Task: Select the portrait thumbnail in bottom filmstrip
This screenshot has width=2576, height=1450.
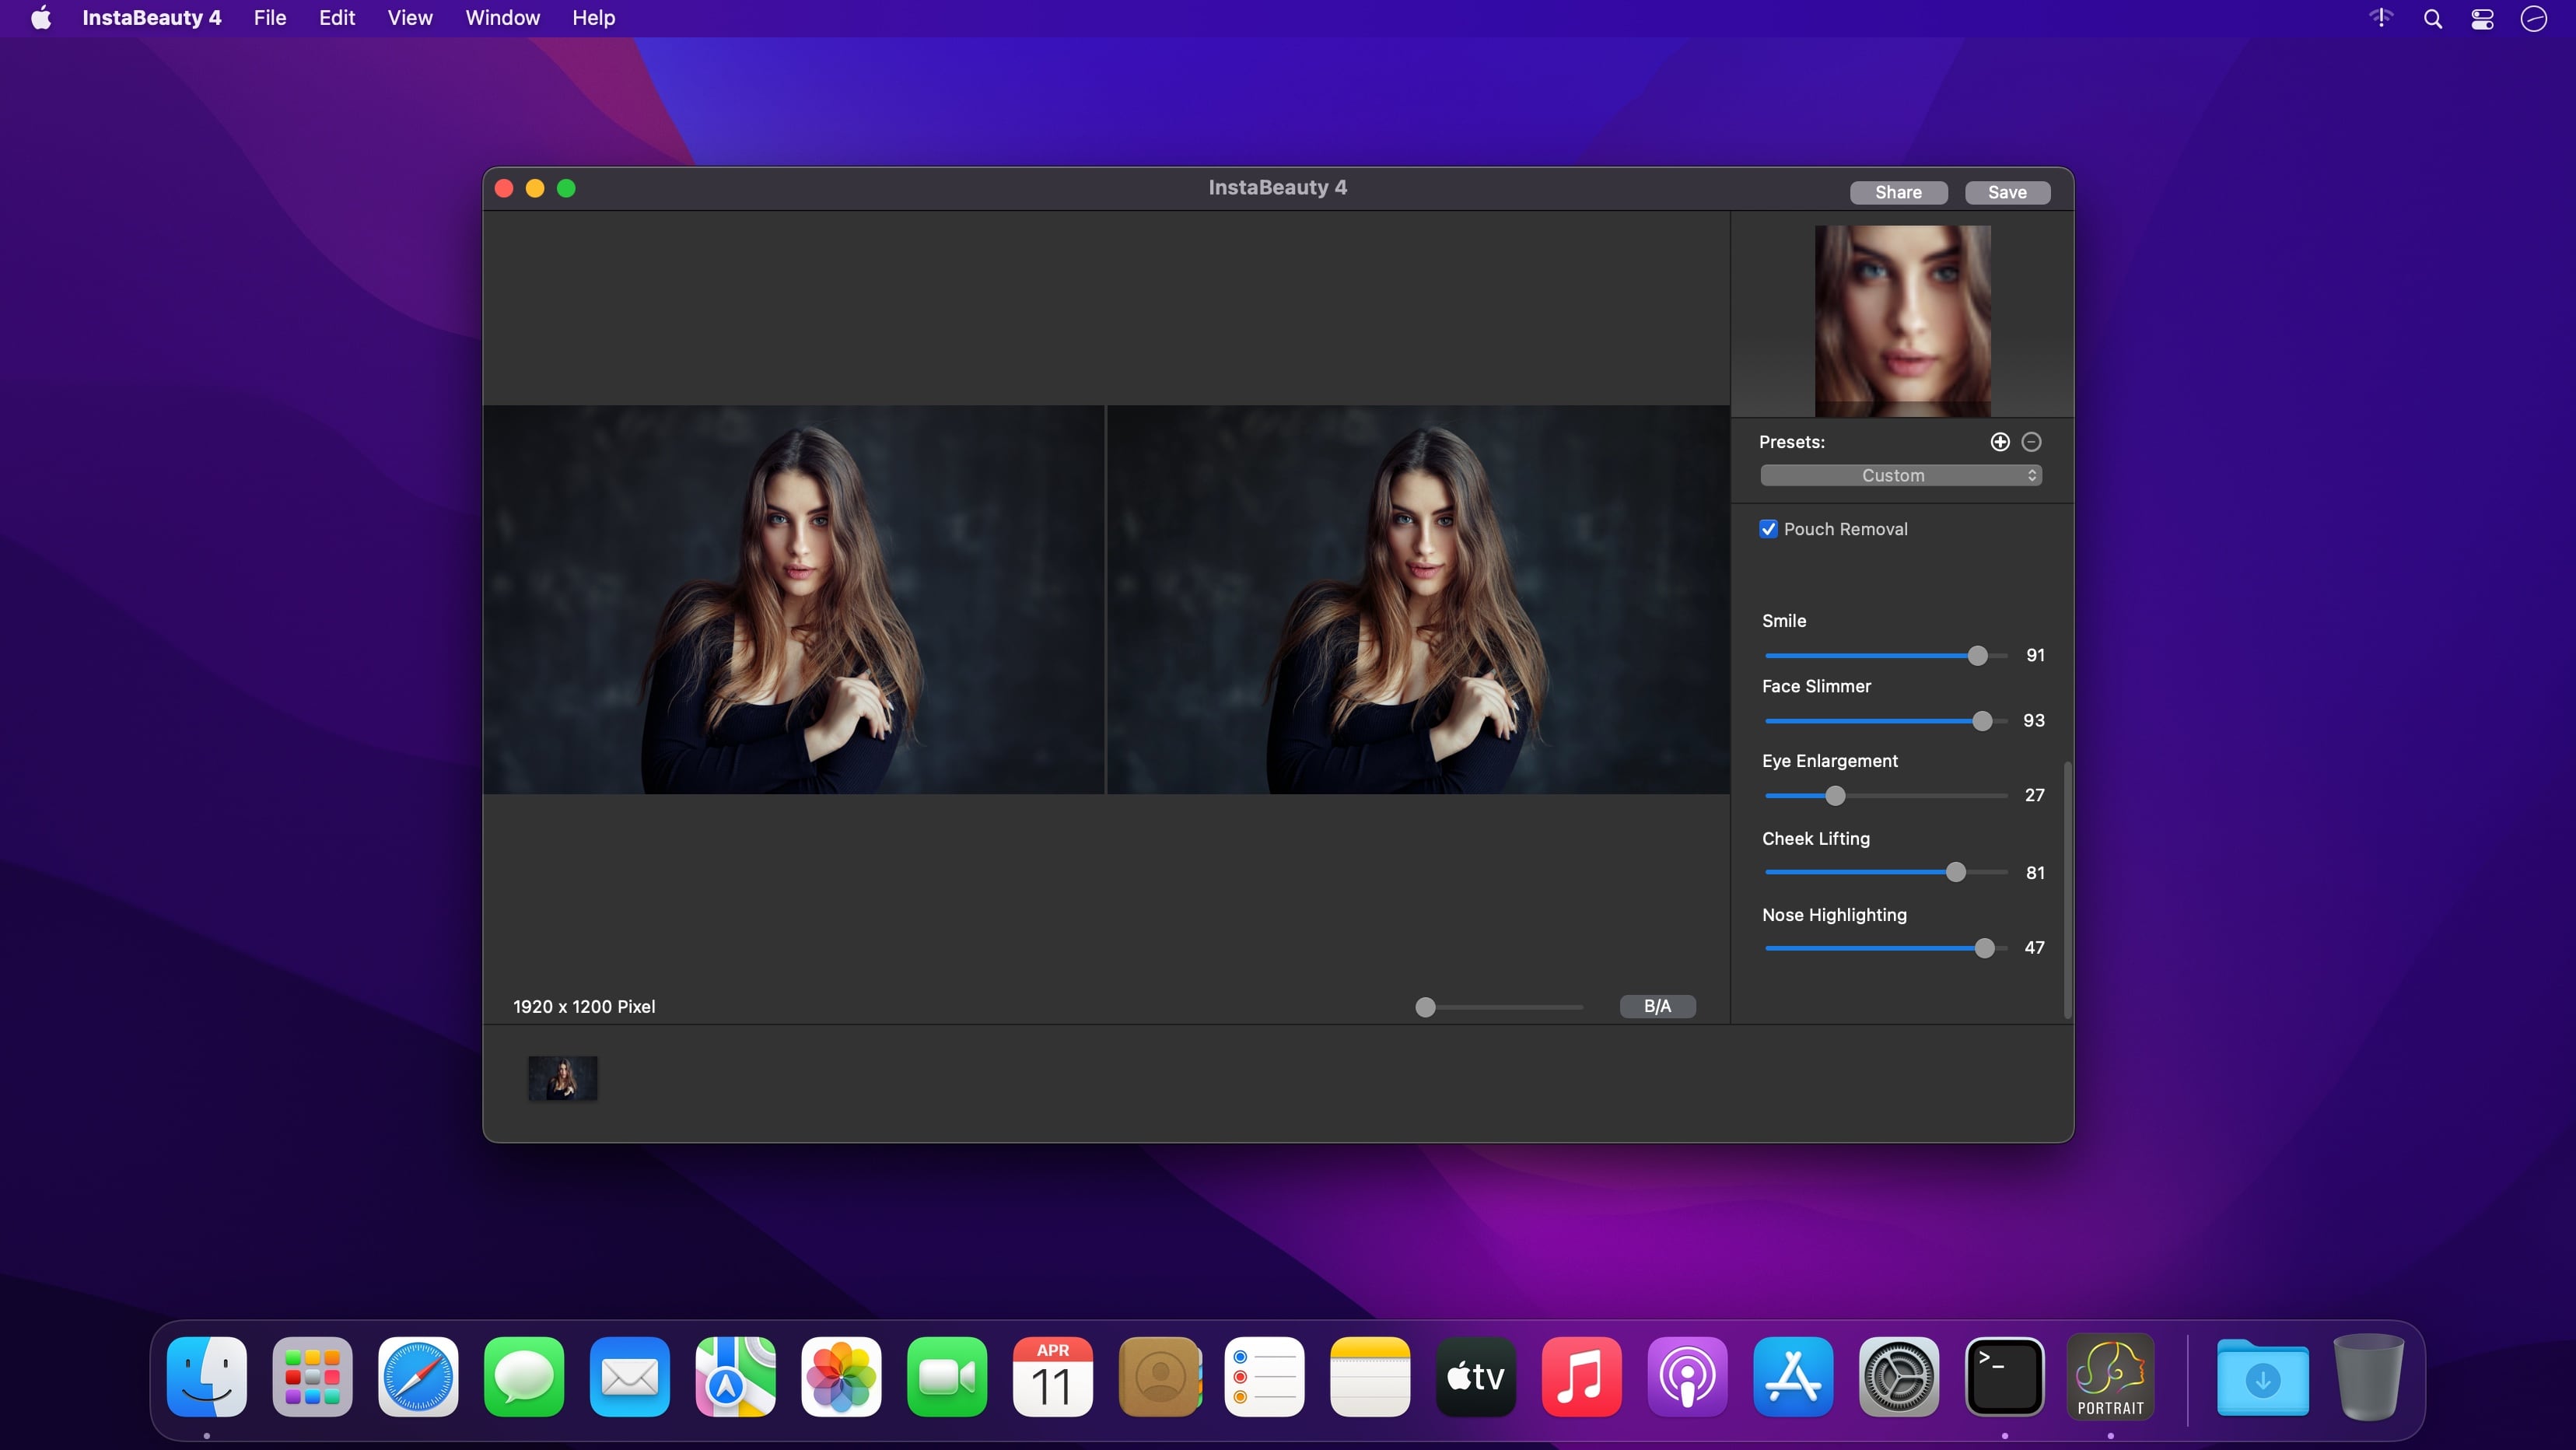Action: tap(563, 1078)
